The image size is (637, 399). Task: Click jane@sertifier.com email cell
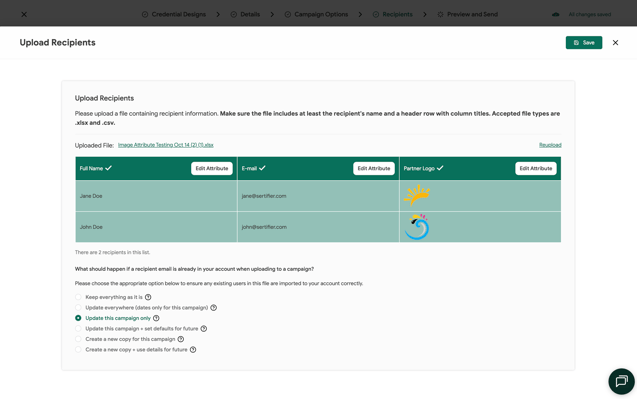pyautogui.click(x=318, y=195)
